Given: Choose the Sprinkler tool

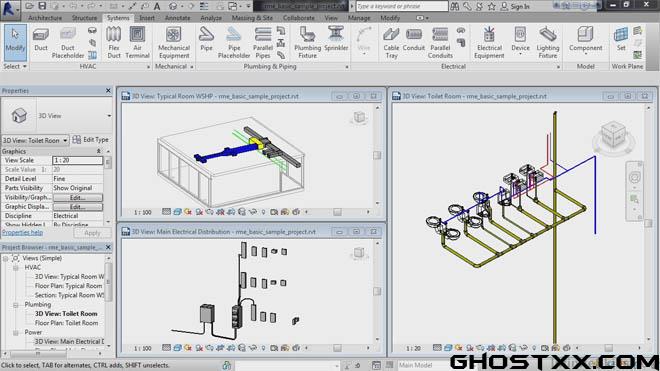Looking at the screenshot, I should [x=336, y=40].
